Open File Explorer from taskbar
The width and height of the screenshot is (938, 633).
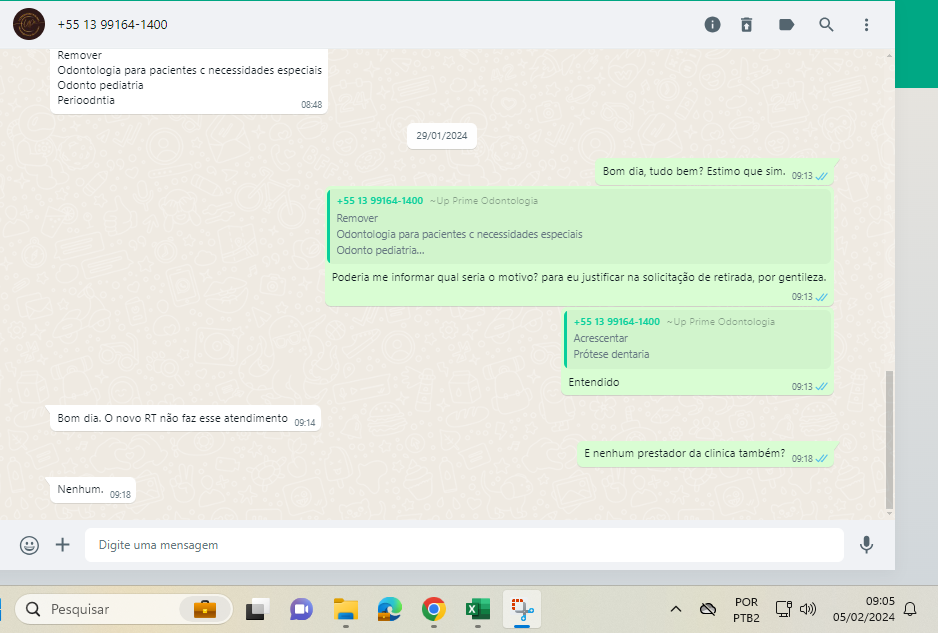345,609
